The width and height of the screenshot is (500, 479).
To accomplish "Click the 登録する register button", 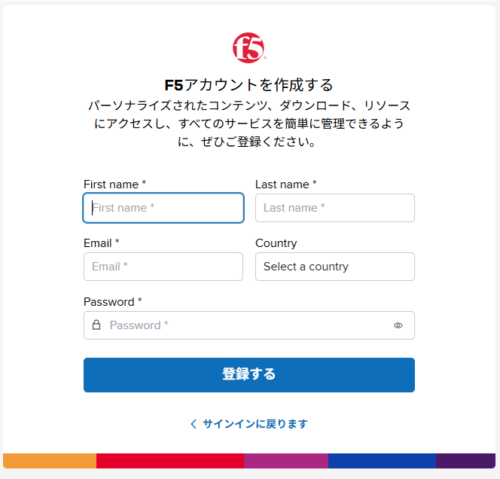I will coord(249,375).
